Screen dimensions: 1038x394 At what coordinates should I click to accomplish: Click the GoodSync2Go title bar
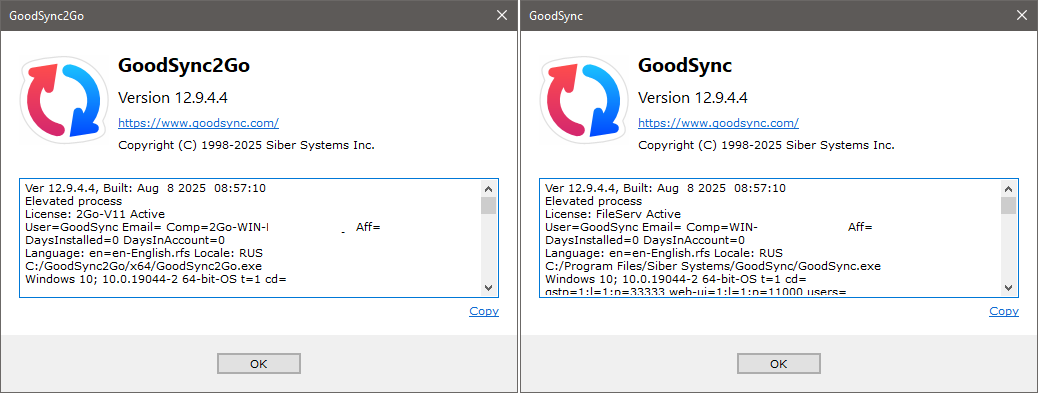245,15
